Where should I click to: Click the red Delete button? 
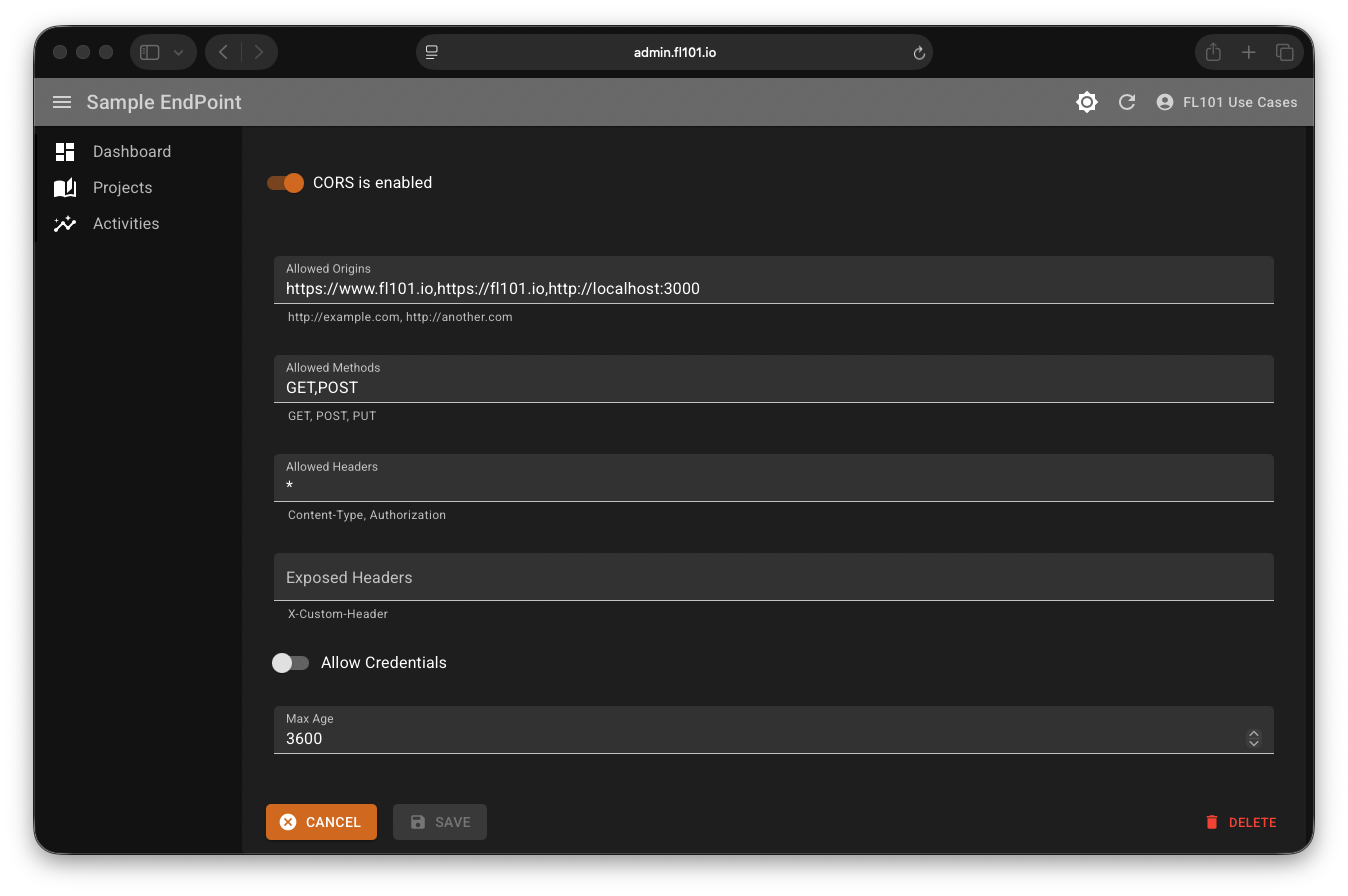(x=1241, y=822)
